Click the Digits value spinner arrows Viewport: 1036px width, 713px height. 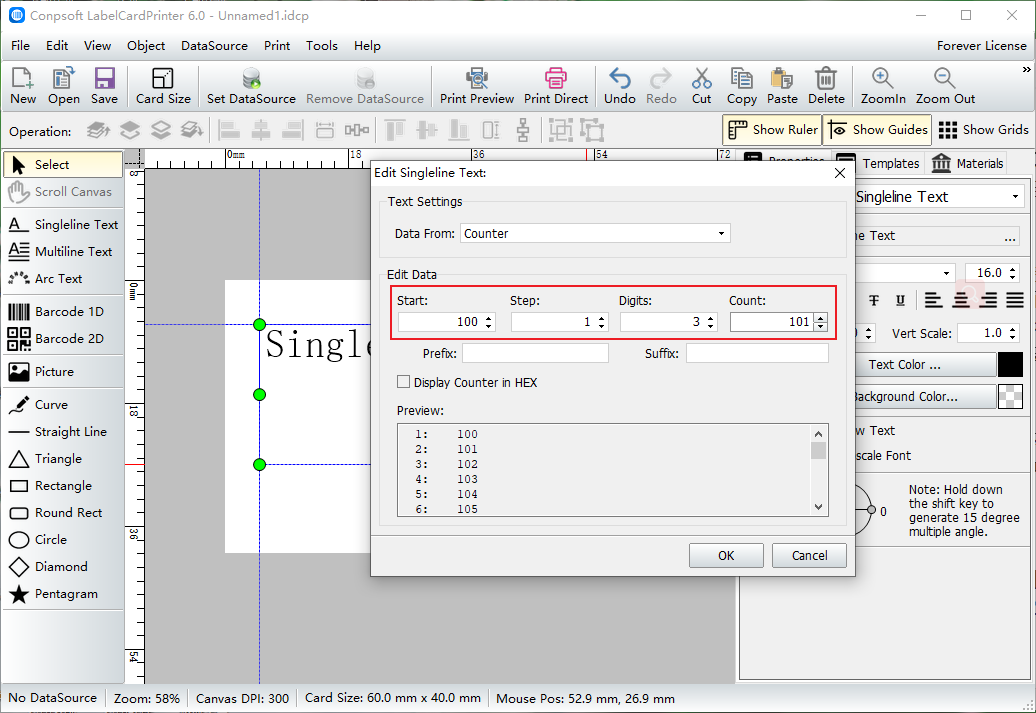(711, 322)
